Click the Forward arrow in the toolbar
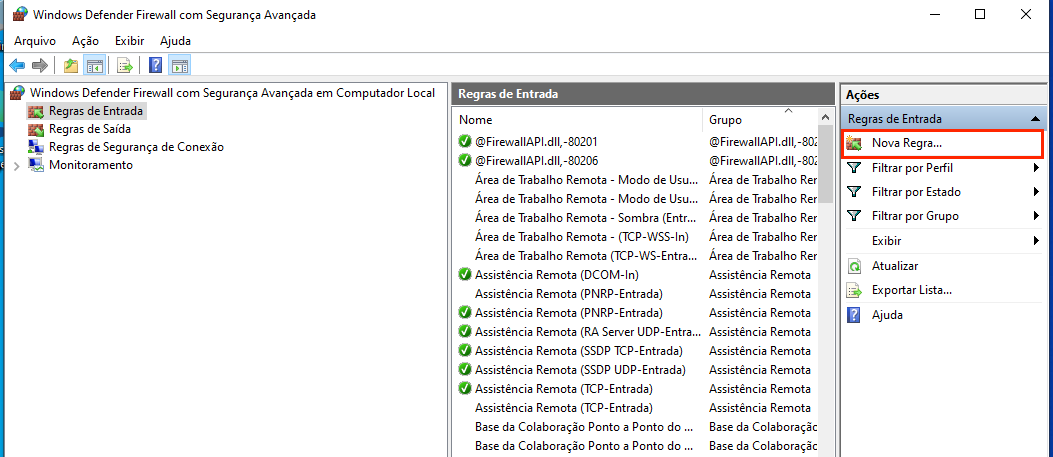 (x=40, y=65)
